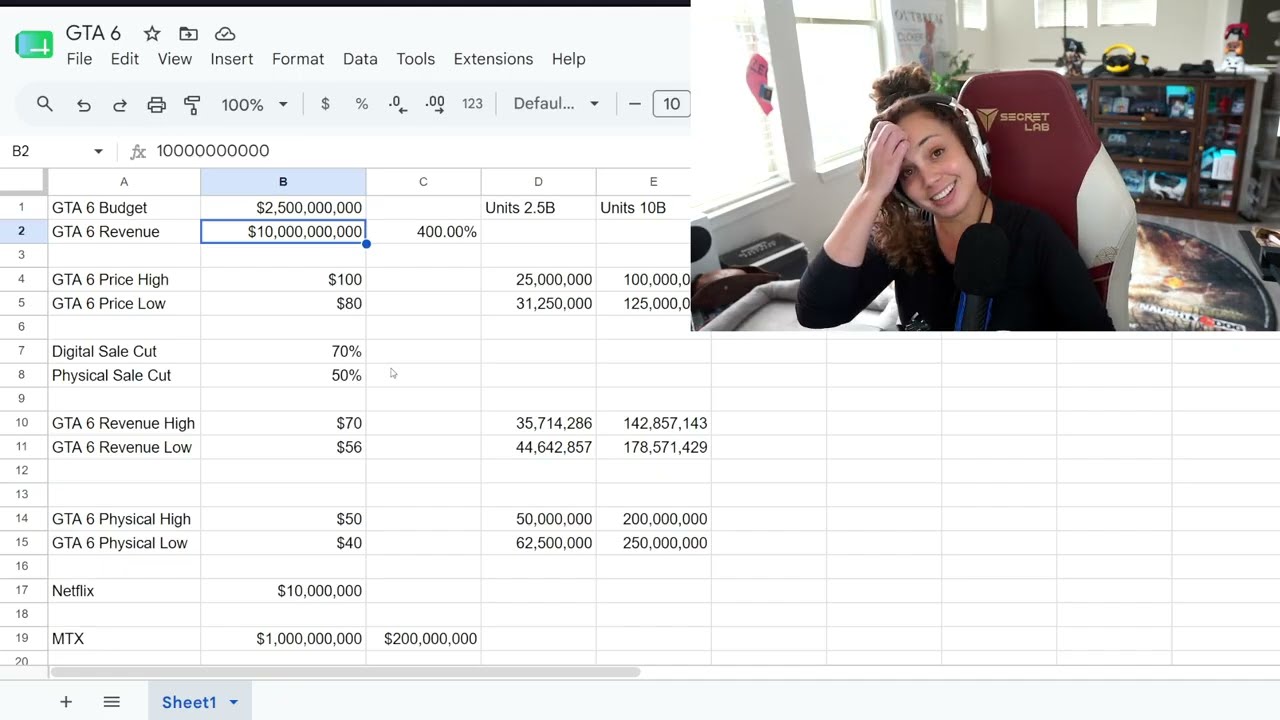Print the spreadsheet
This screenshot has width=1280, height=720.
click(156, 104)
